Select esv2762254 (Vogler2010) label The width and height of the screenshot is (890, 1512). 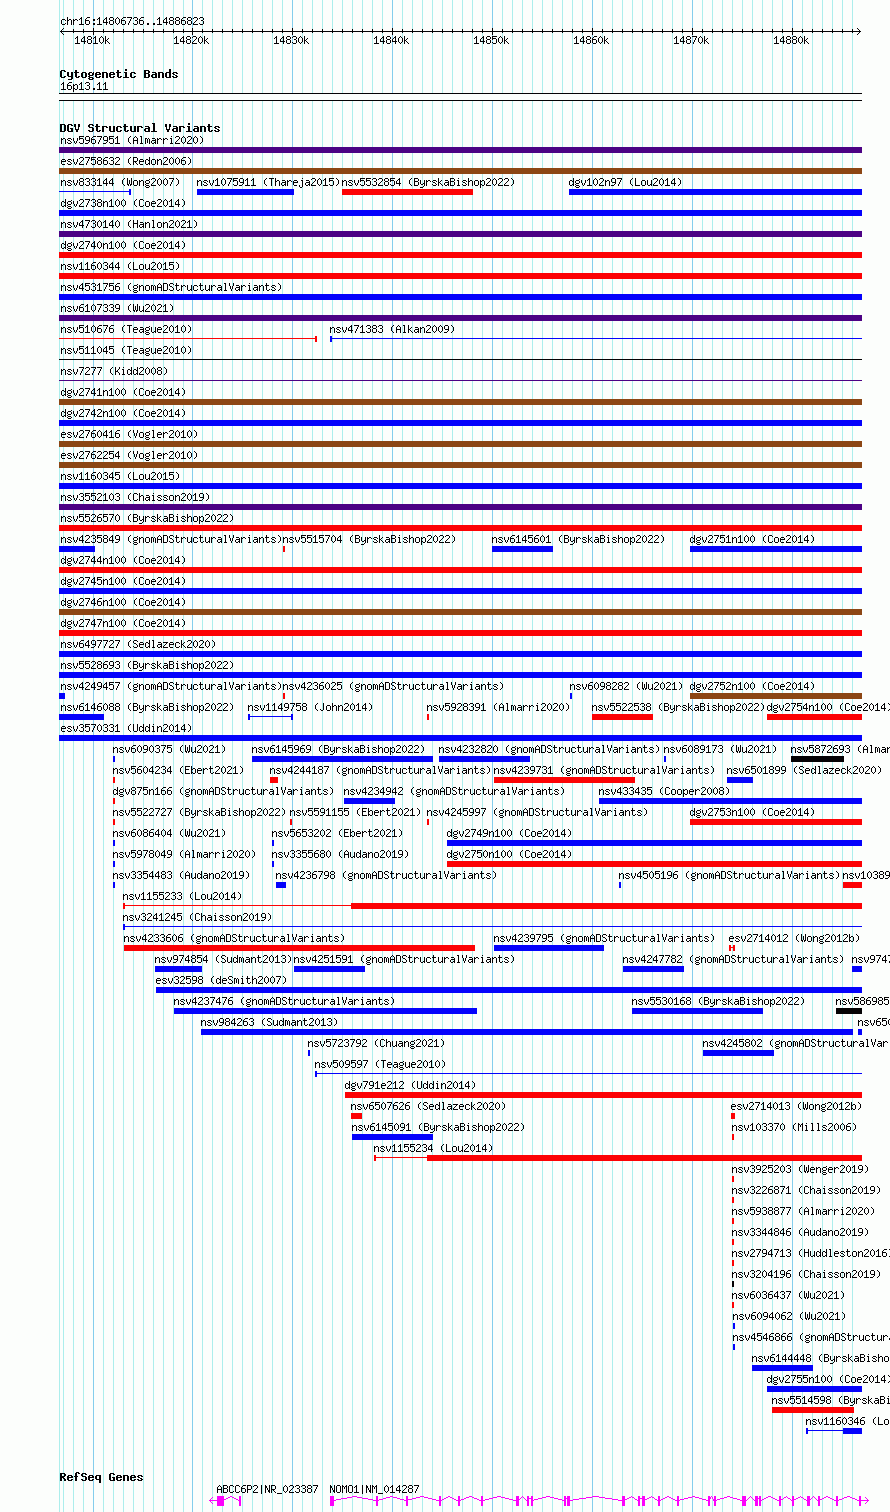(x=128, y=456)
